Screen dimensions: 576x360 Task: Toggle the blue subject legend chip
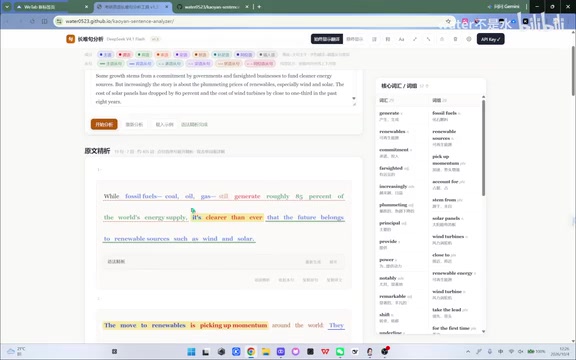106,55
